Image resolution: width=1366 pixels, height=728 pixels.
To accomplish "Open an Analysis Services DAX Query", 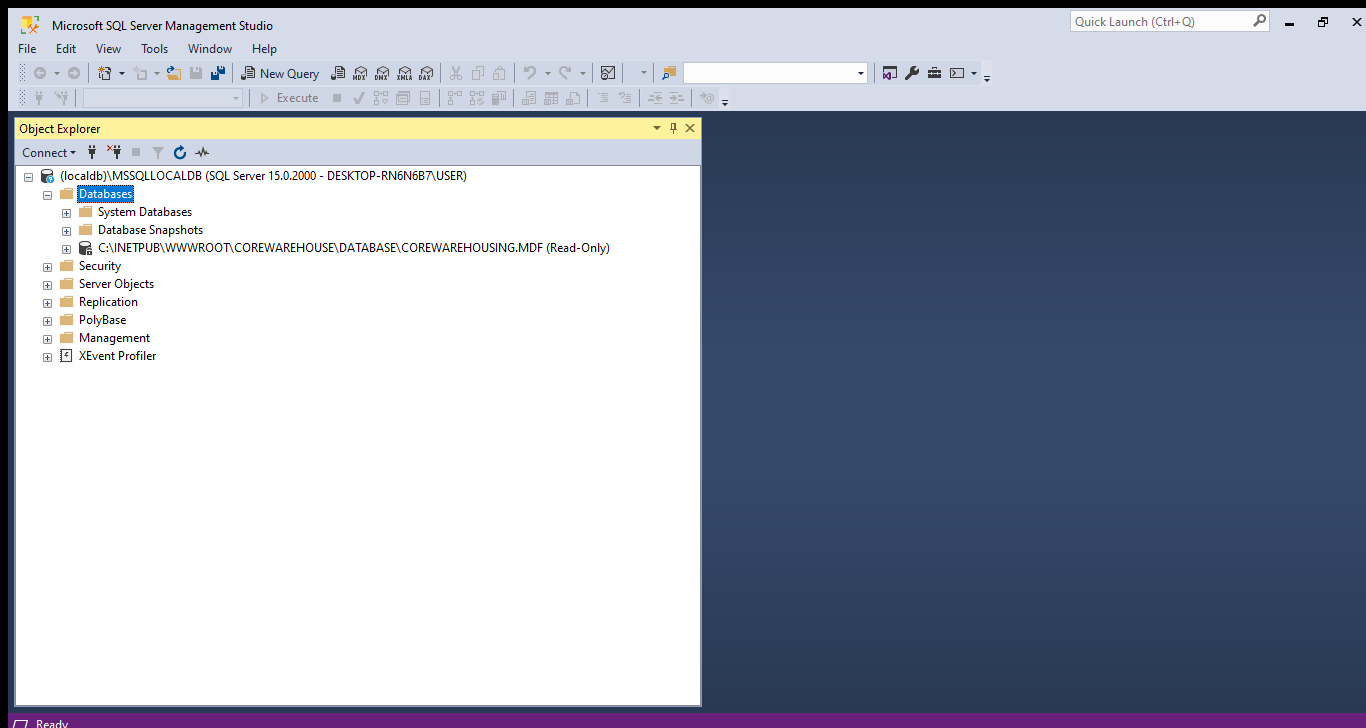I will click(x=425, y=73).
